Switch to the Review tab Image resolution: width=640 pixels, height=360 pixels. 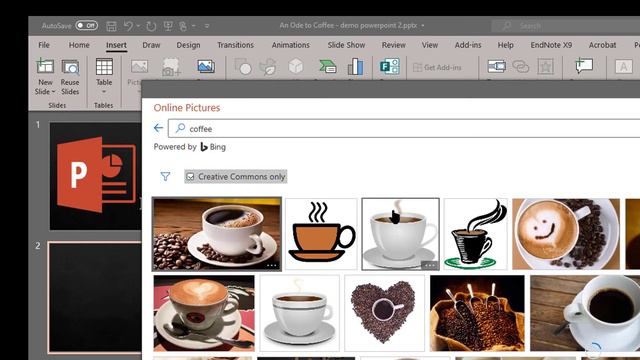pos(393,45)
